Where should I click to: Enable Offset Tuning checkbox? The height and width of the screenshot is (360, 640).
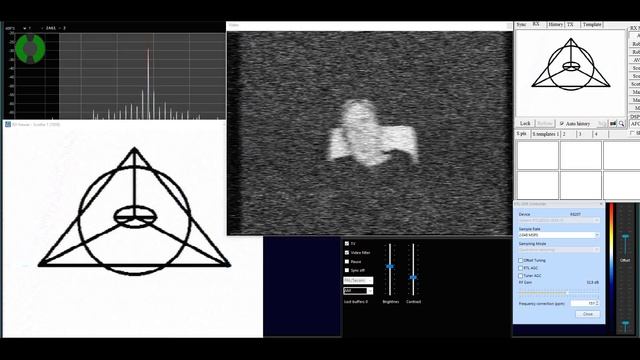[x=520, y=260]
